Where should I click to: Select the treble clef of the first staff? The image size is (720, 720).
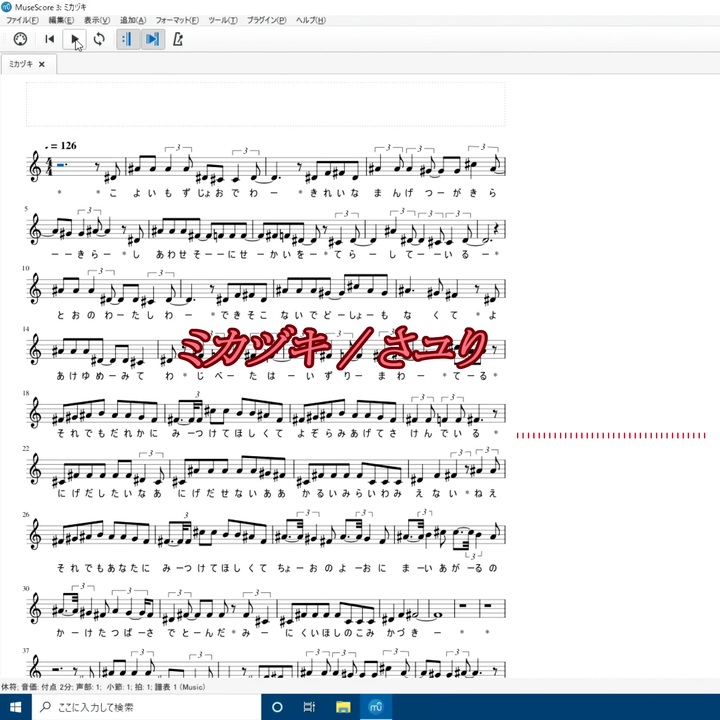tap(35, 166)
